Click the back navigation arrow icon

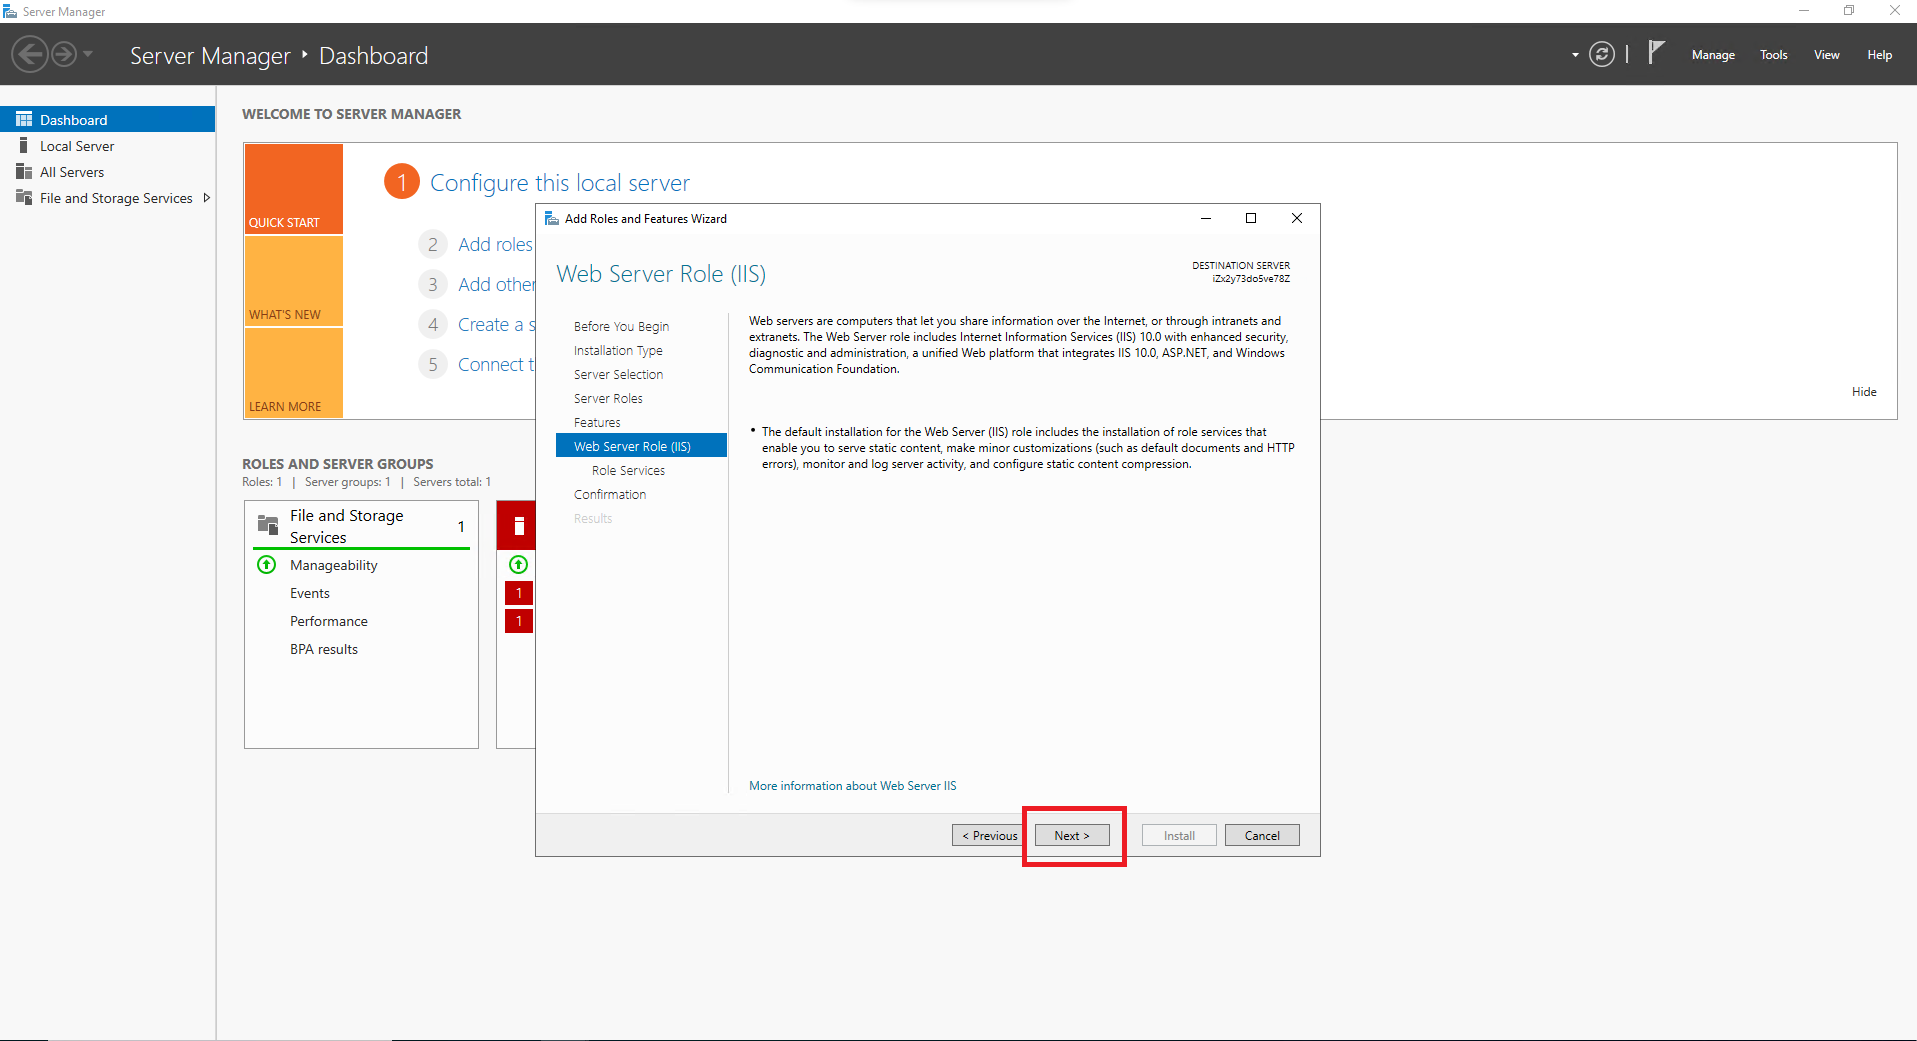pos(31,54)
